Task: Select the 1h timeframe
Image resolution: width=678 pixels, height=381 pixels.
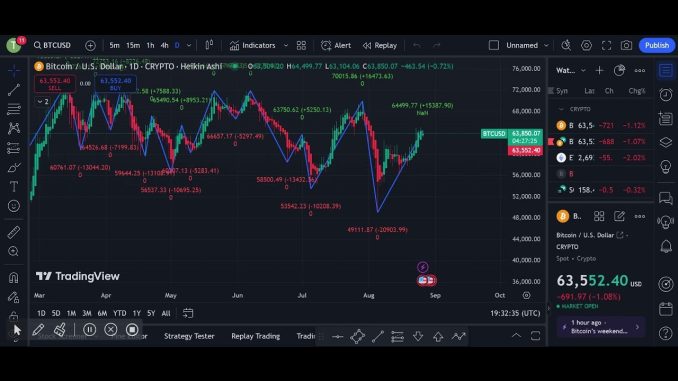Action: pyautogui.click(x=150, y=45)
